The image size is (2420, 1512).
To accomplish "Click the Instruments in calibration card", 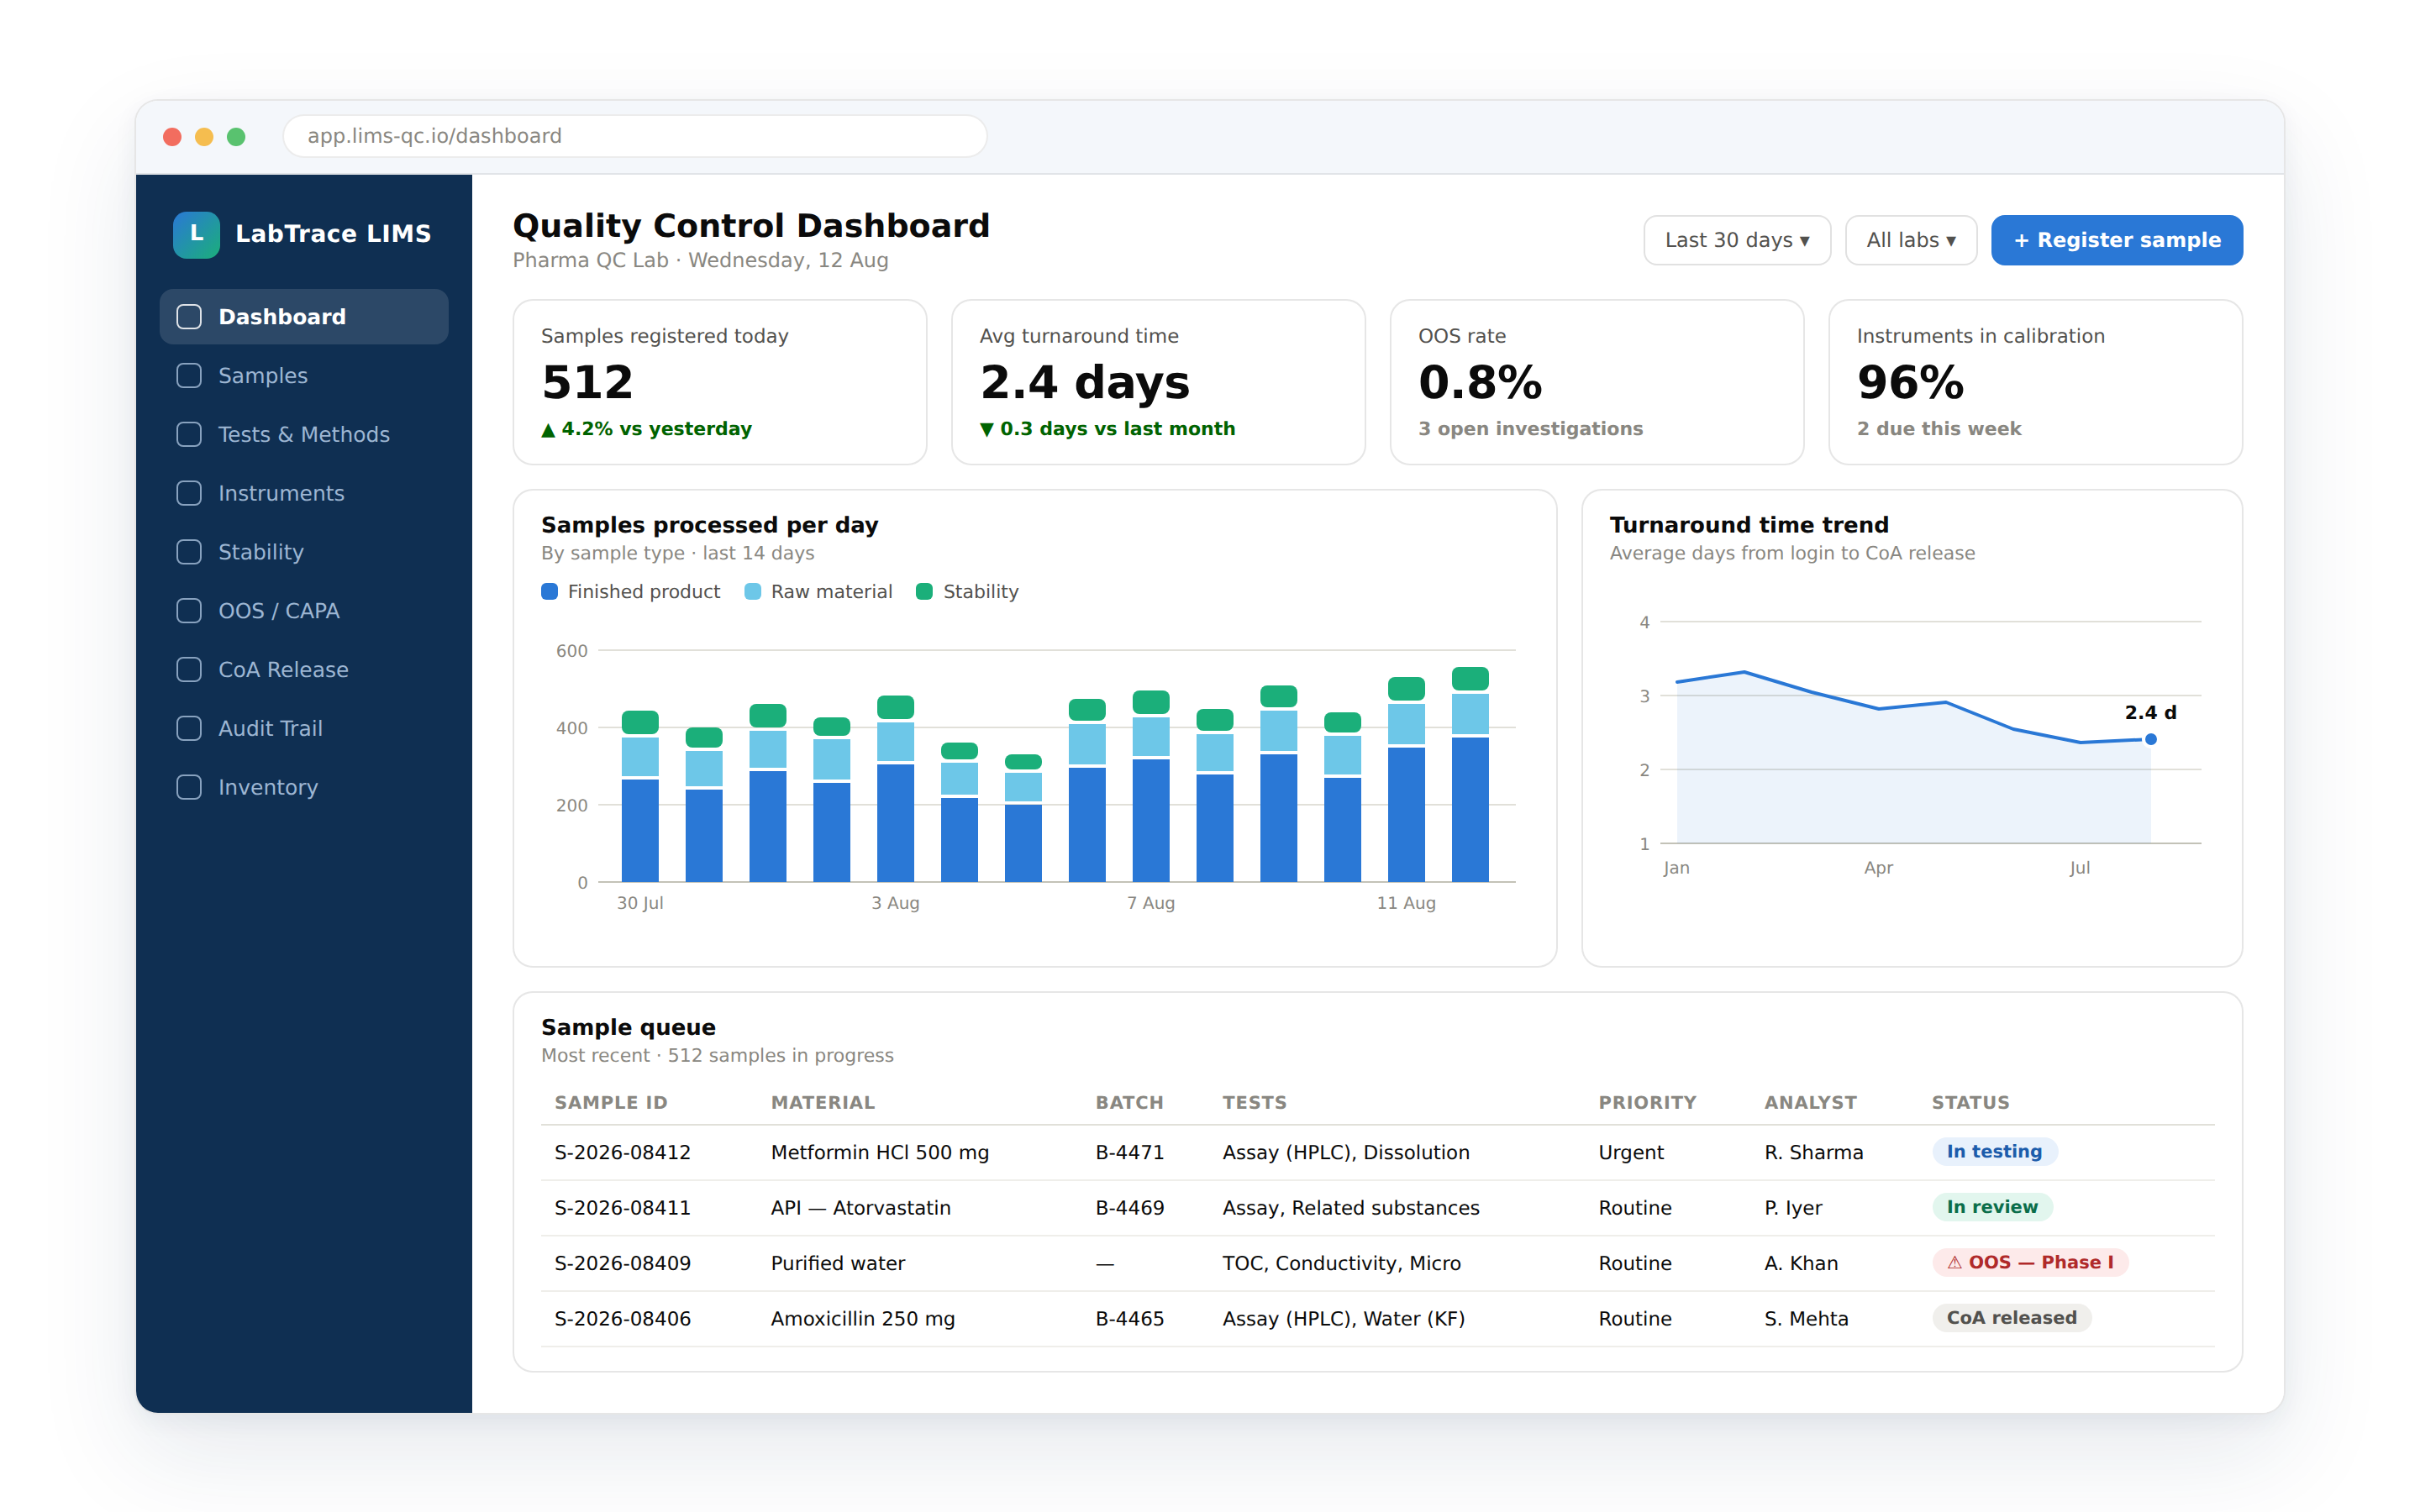I will pyautogui.click(x=2035, y=382).
